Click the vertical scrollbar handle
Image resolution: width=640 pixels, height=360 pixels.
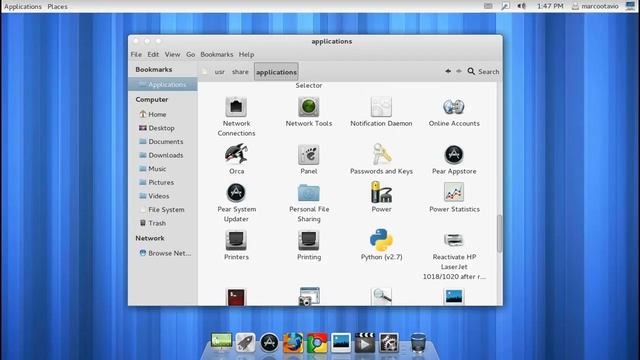pyautogui.click(x=500, y=233)
